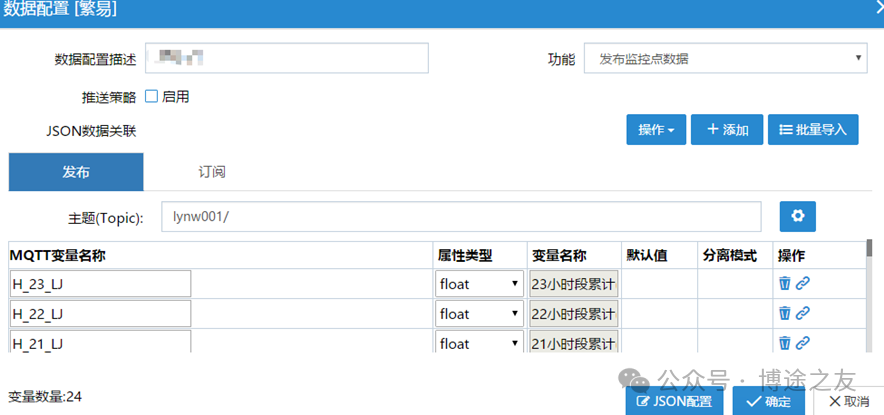Switch to the 发布 tab
This screenshot has width=884, height=415.
[76, 172]
